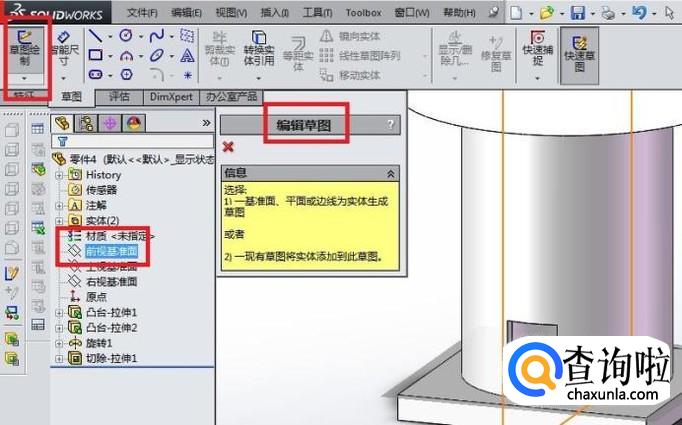Screen dimensions: 682x425
Task: Click the Select cursor icon
Action: pyautogui.click(x=669, y=13)
